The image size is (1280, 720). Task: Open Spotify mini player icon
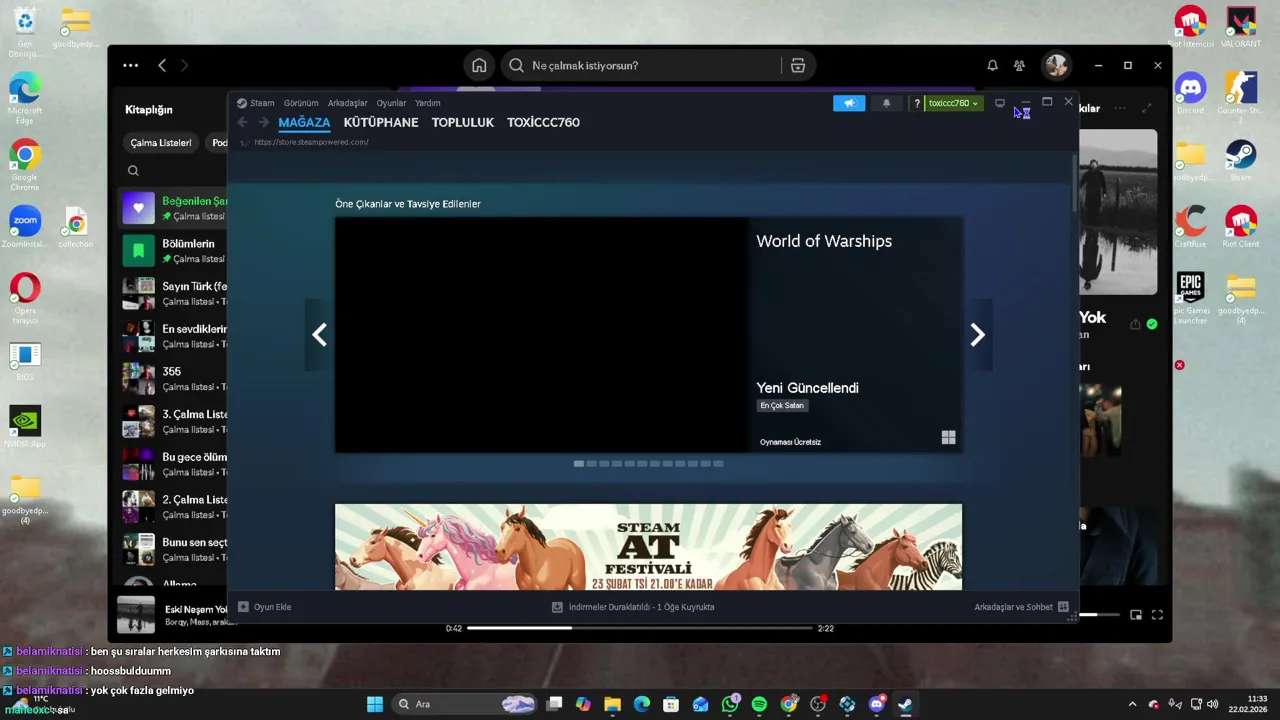tap(1135, 615)
